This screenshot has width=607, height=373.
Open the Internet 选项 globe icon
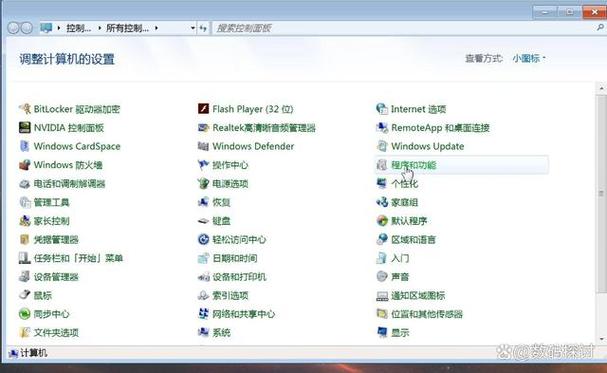[x=382, y=109]
